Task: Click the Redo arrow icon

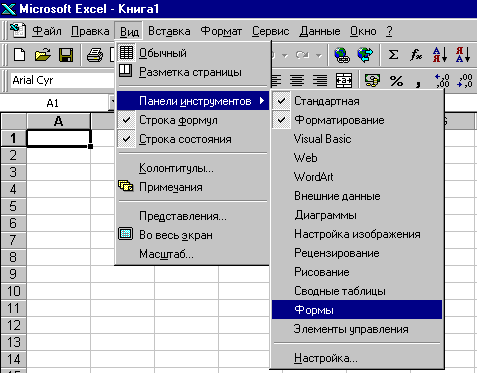Action: [302, 55]
